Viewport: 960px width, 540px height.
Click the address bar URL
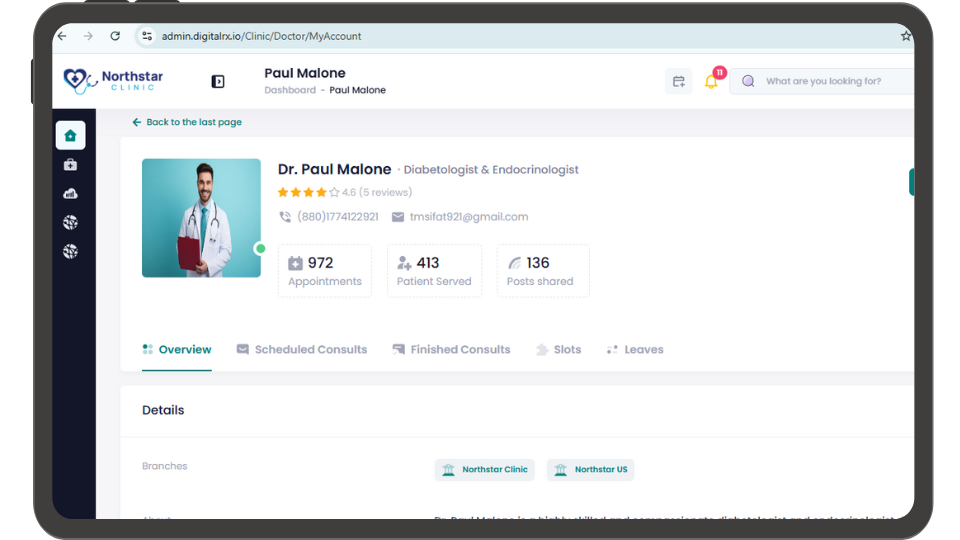(261, 36)
